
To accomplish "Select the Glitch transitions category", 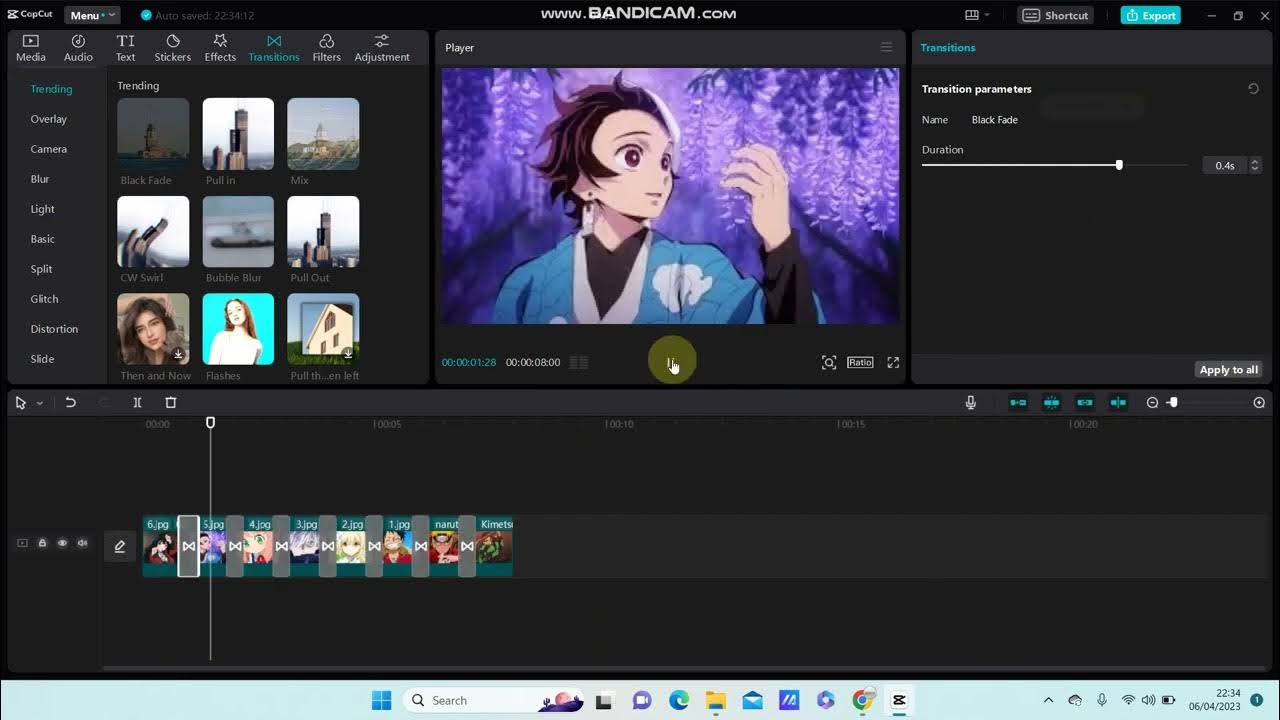I will click(44, 299).
